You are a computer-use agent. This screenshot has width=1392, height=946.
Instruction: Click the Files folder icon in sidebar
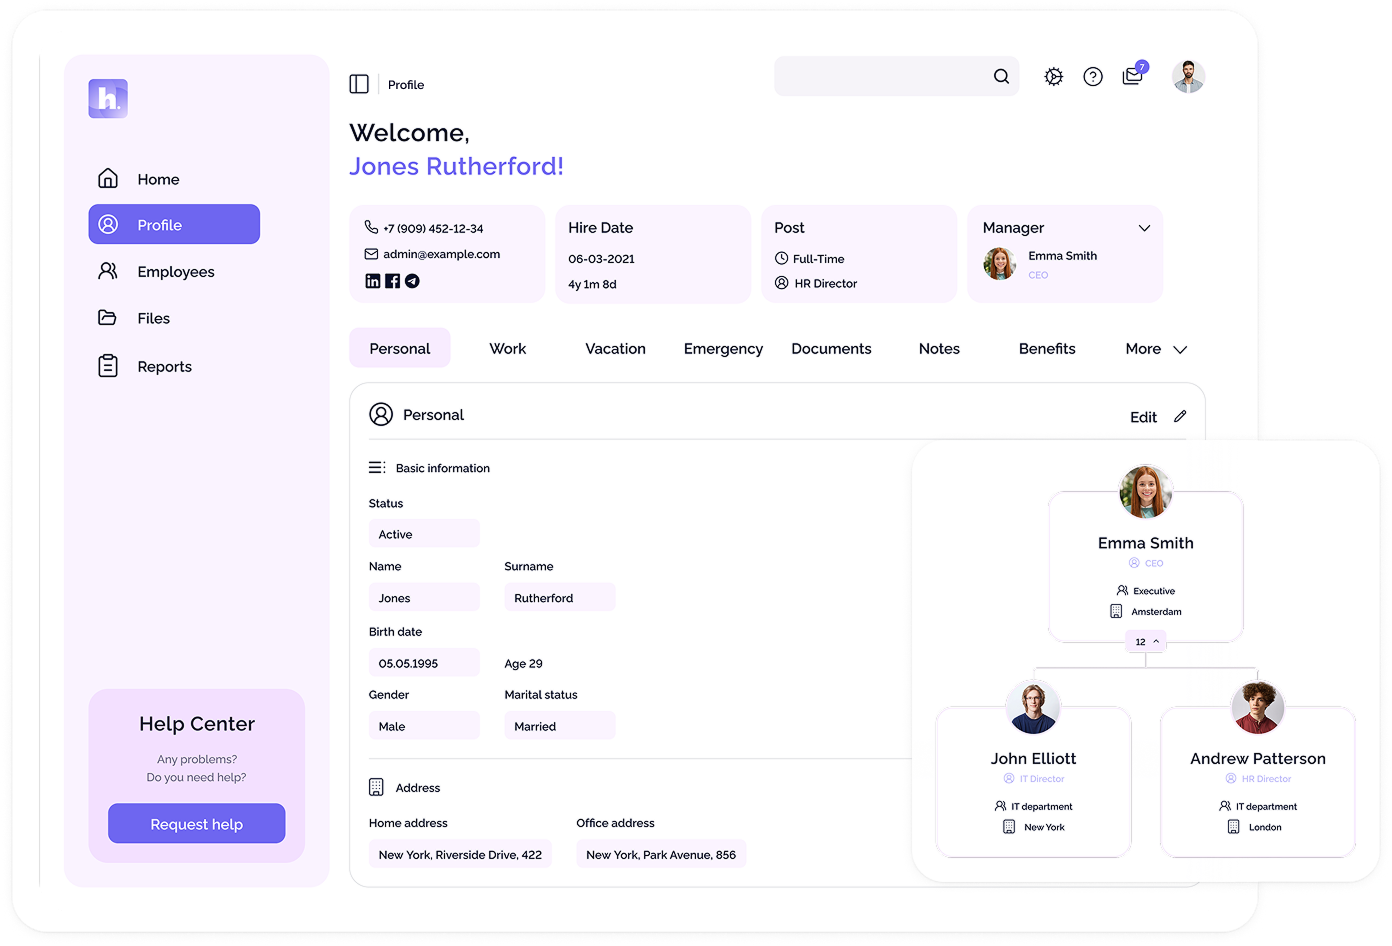(x=107, y=317)
